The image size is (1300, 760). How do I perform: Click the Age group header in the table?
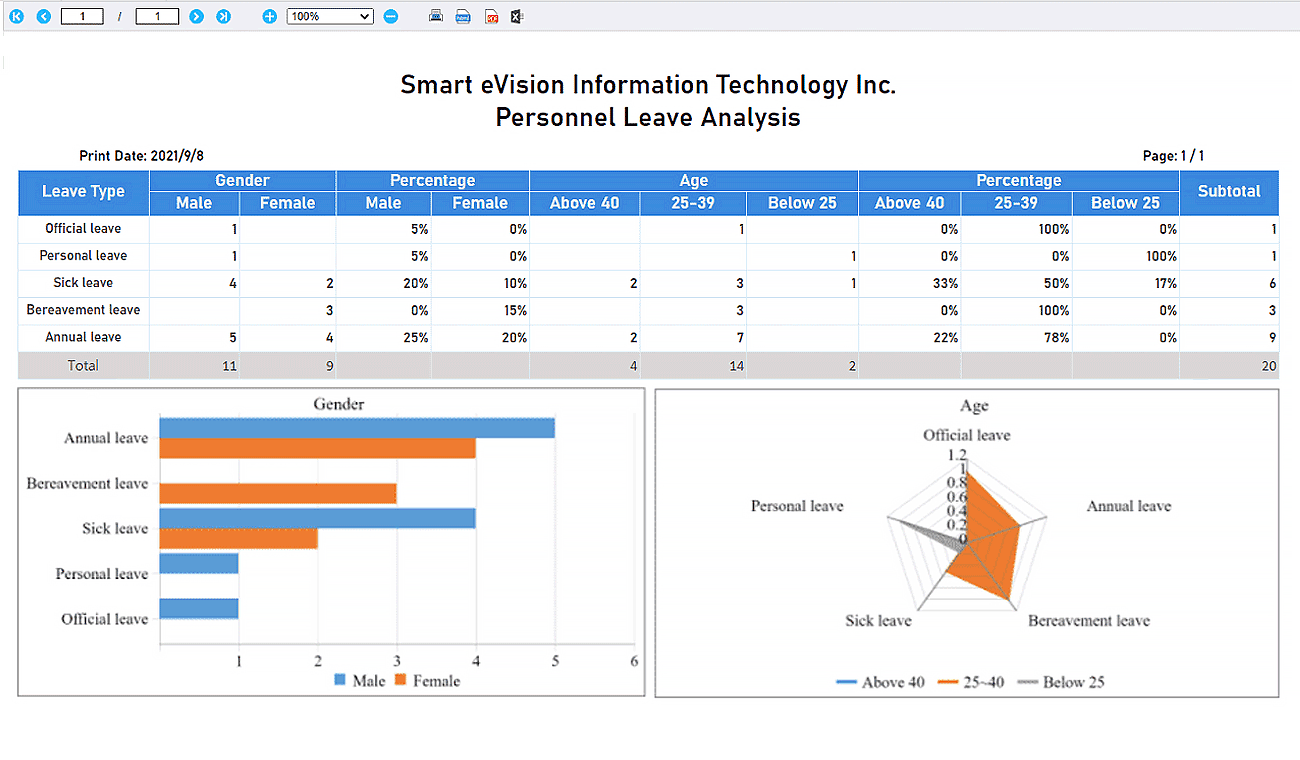pyautogui.click(x=694, y=181)
